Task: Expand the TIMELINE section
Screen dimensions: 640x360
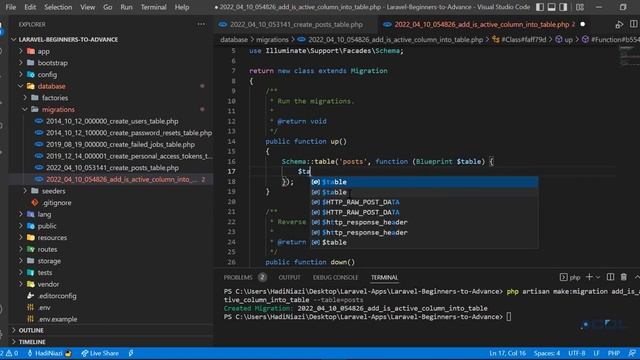Action: (32, 342)
